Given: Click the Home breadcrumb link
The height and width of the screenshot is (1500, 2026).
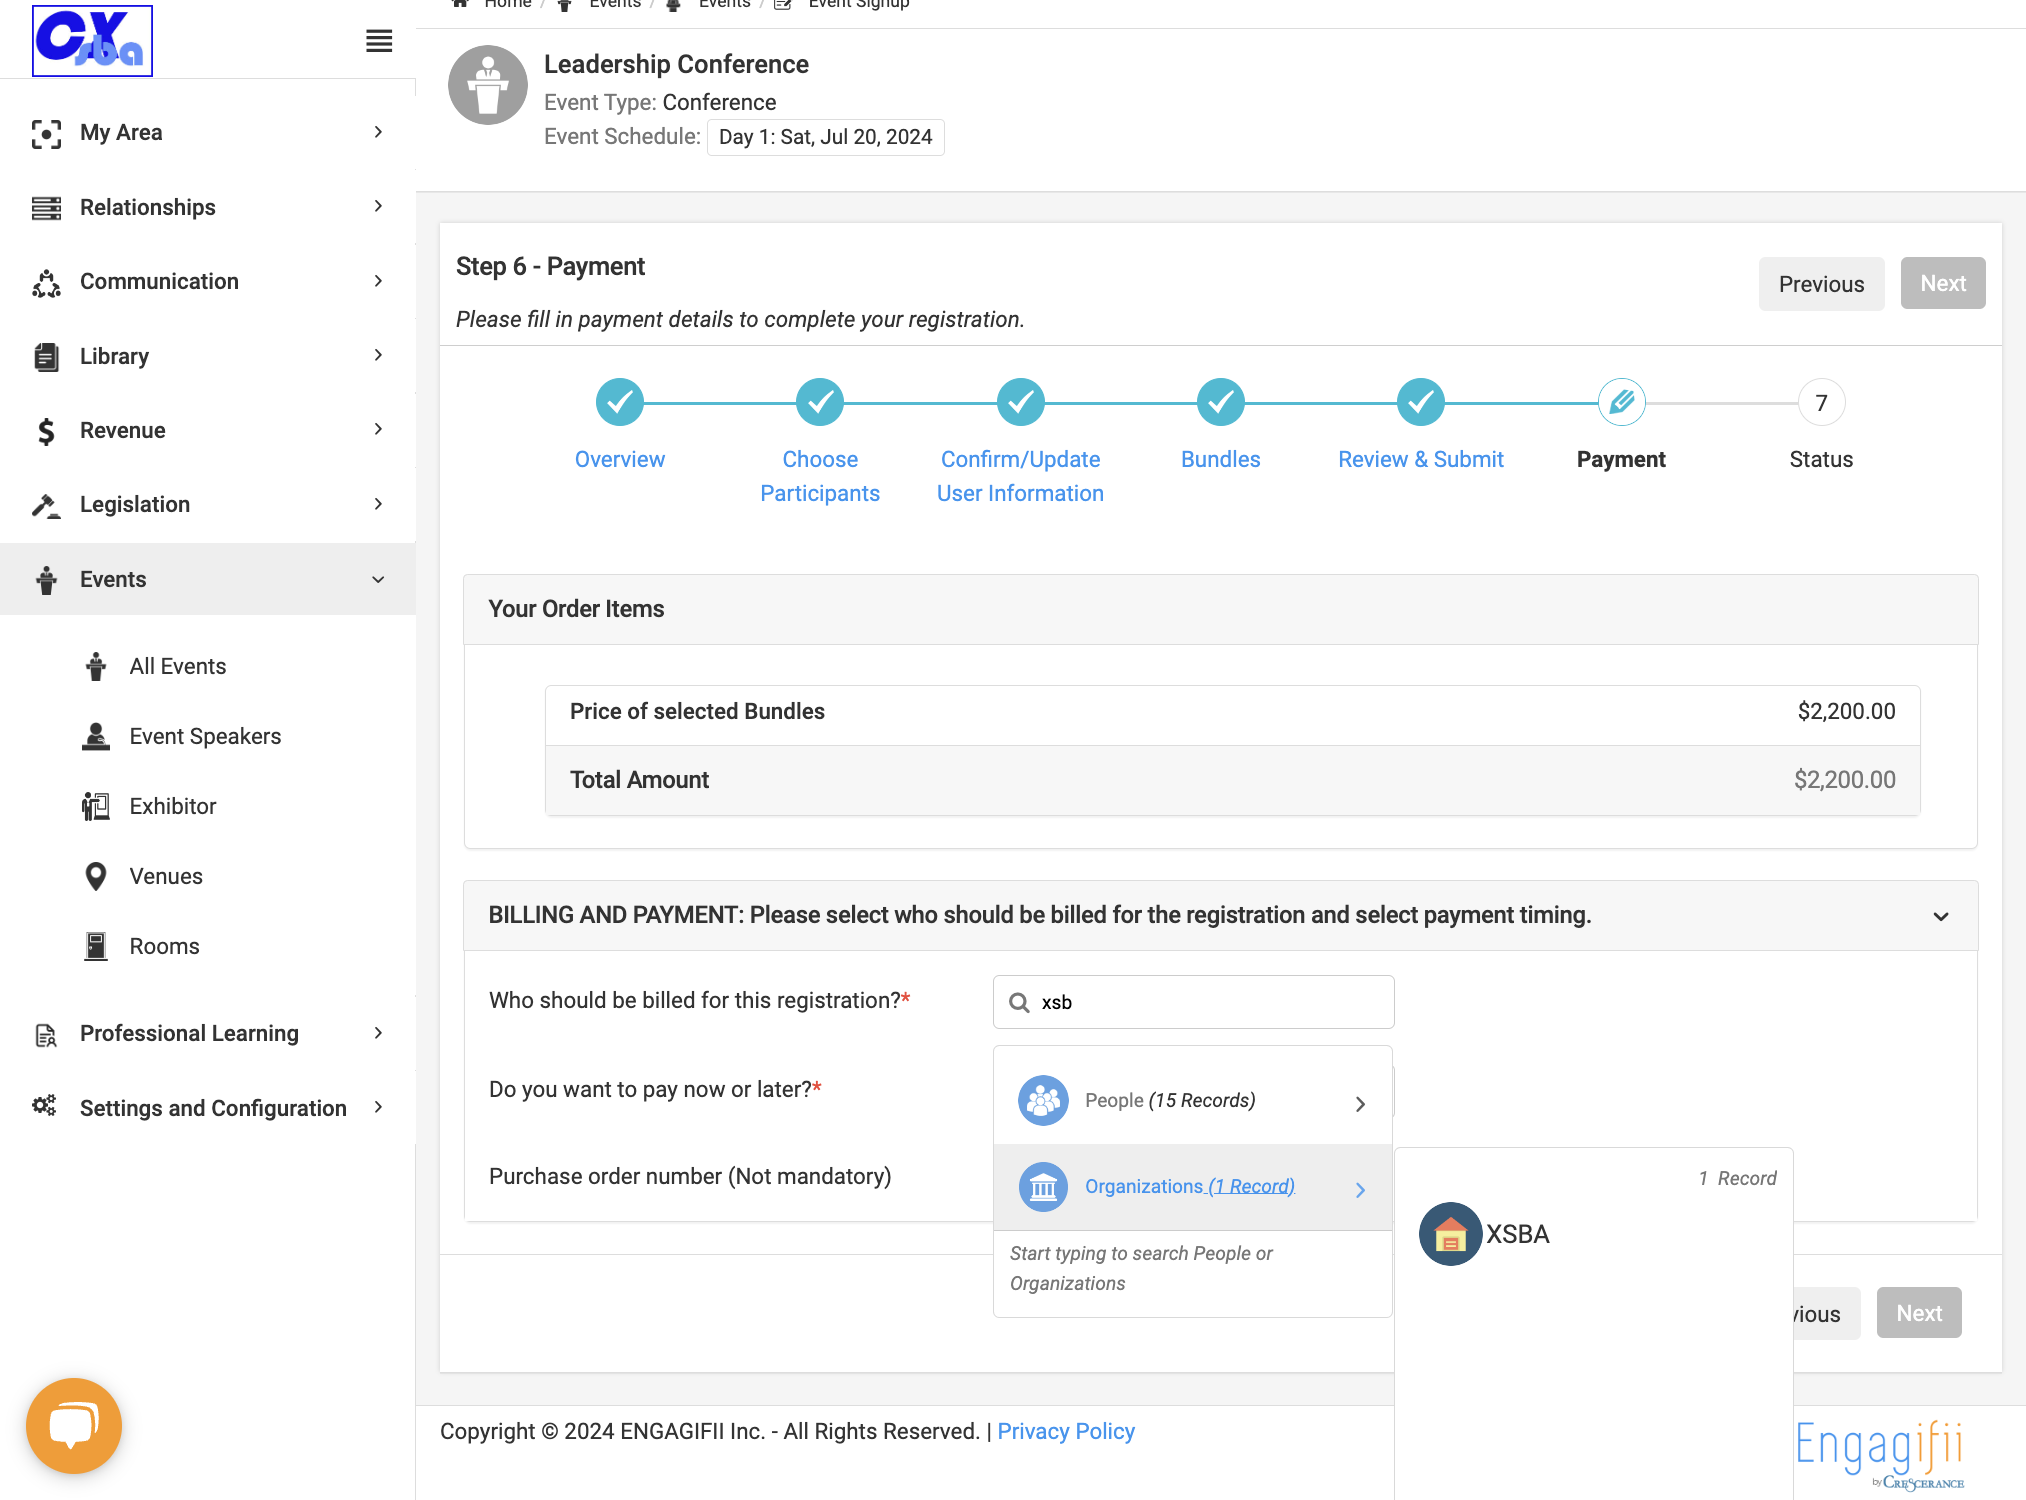Looking at the screenshot, I should click(x=507, y=4).
